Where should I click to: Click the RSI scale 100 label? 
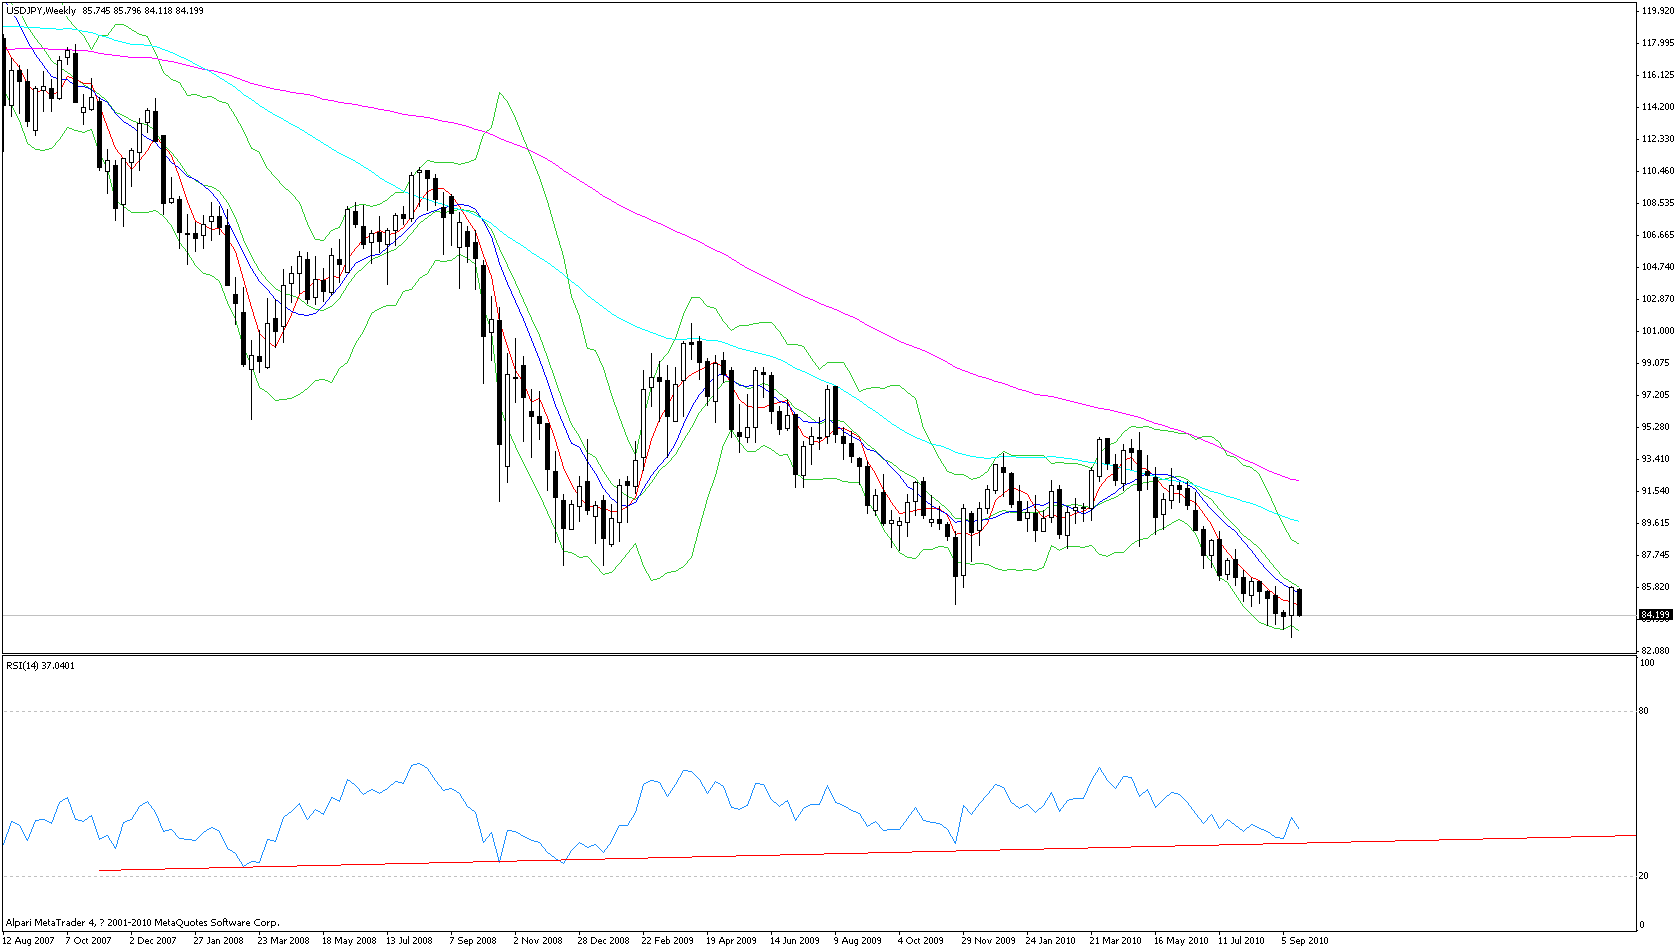(1648, 663)
